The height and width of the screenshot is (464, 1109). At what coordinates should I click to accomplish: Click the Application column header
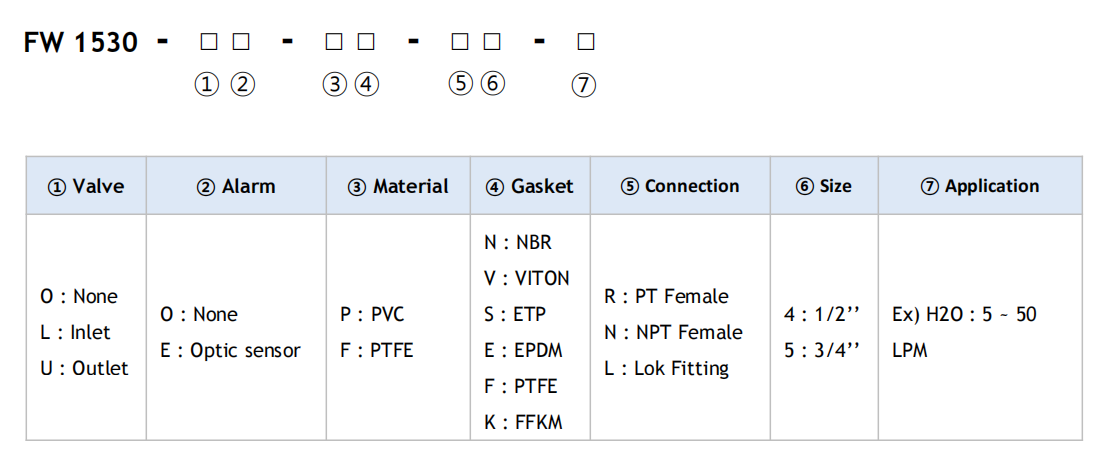[x=980, y=186]
